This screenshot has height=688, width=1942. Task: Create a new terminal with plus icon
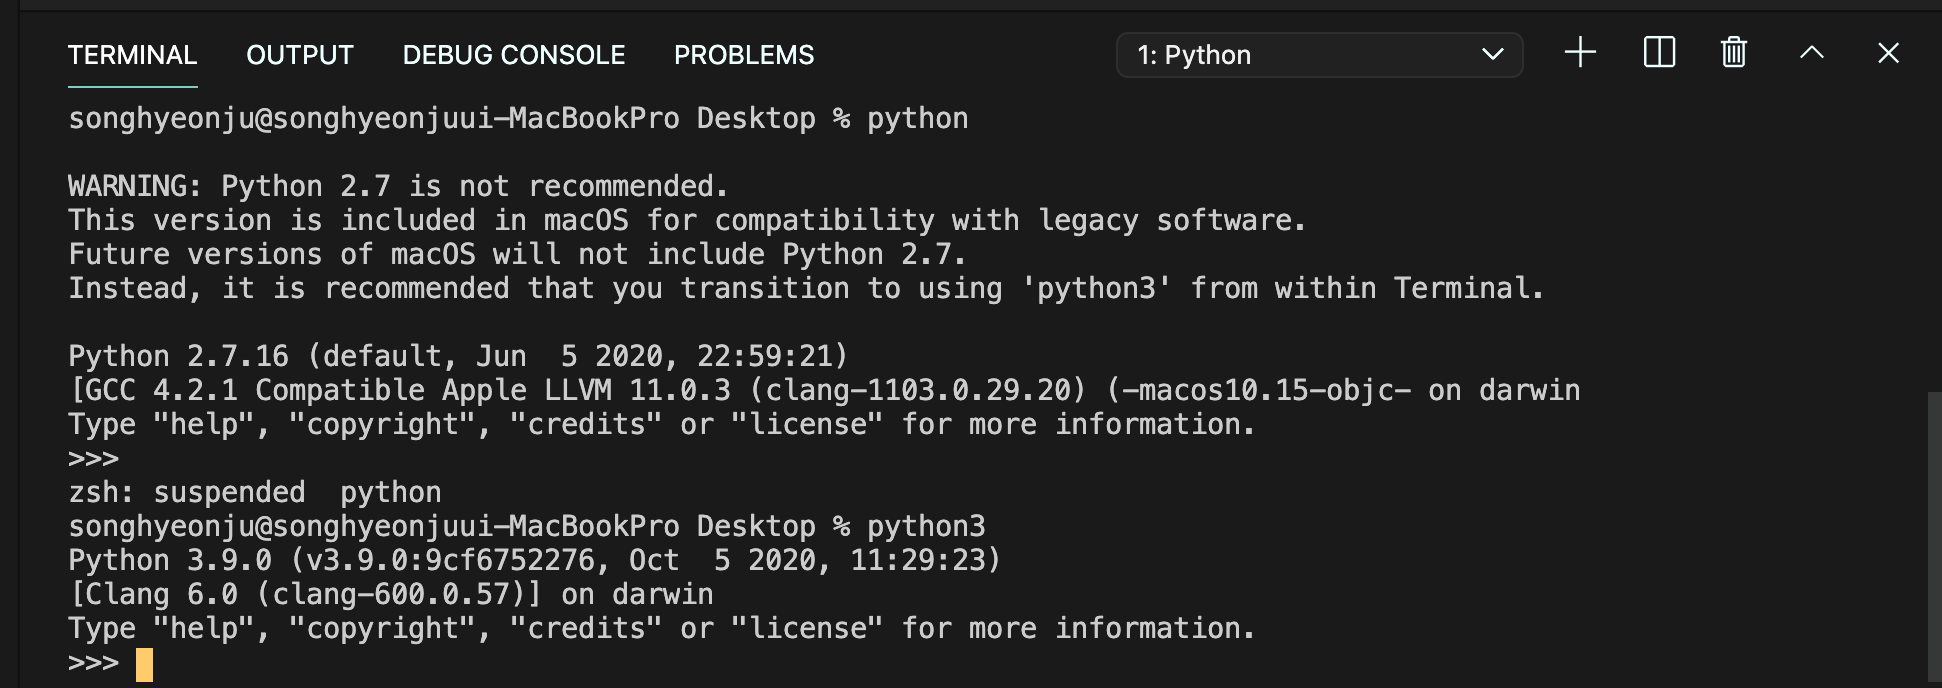click(1581, 52)
